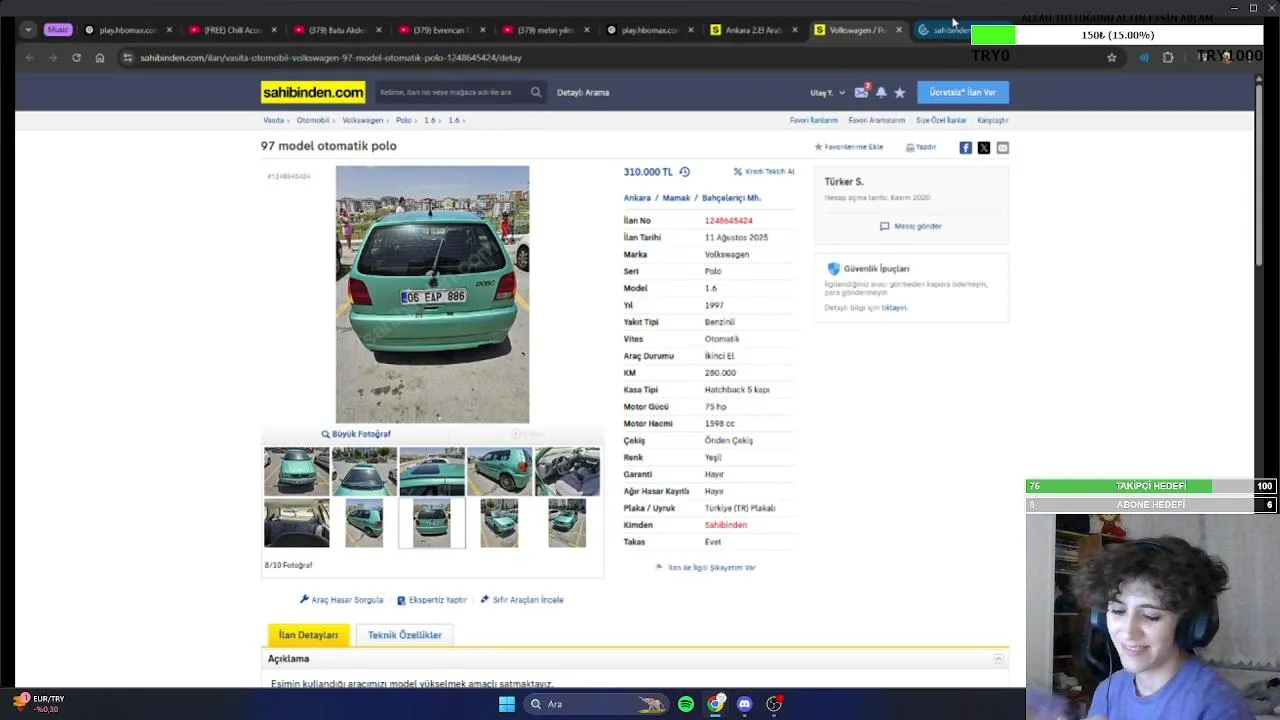Click Favori İlanlarım link
Viewport: 1280px width, 720px height.
(814, 120)
